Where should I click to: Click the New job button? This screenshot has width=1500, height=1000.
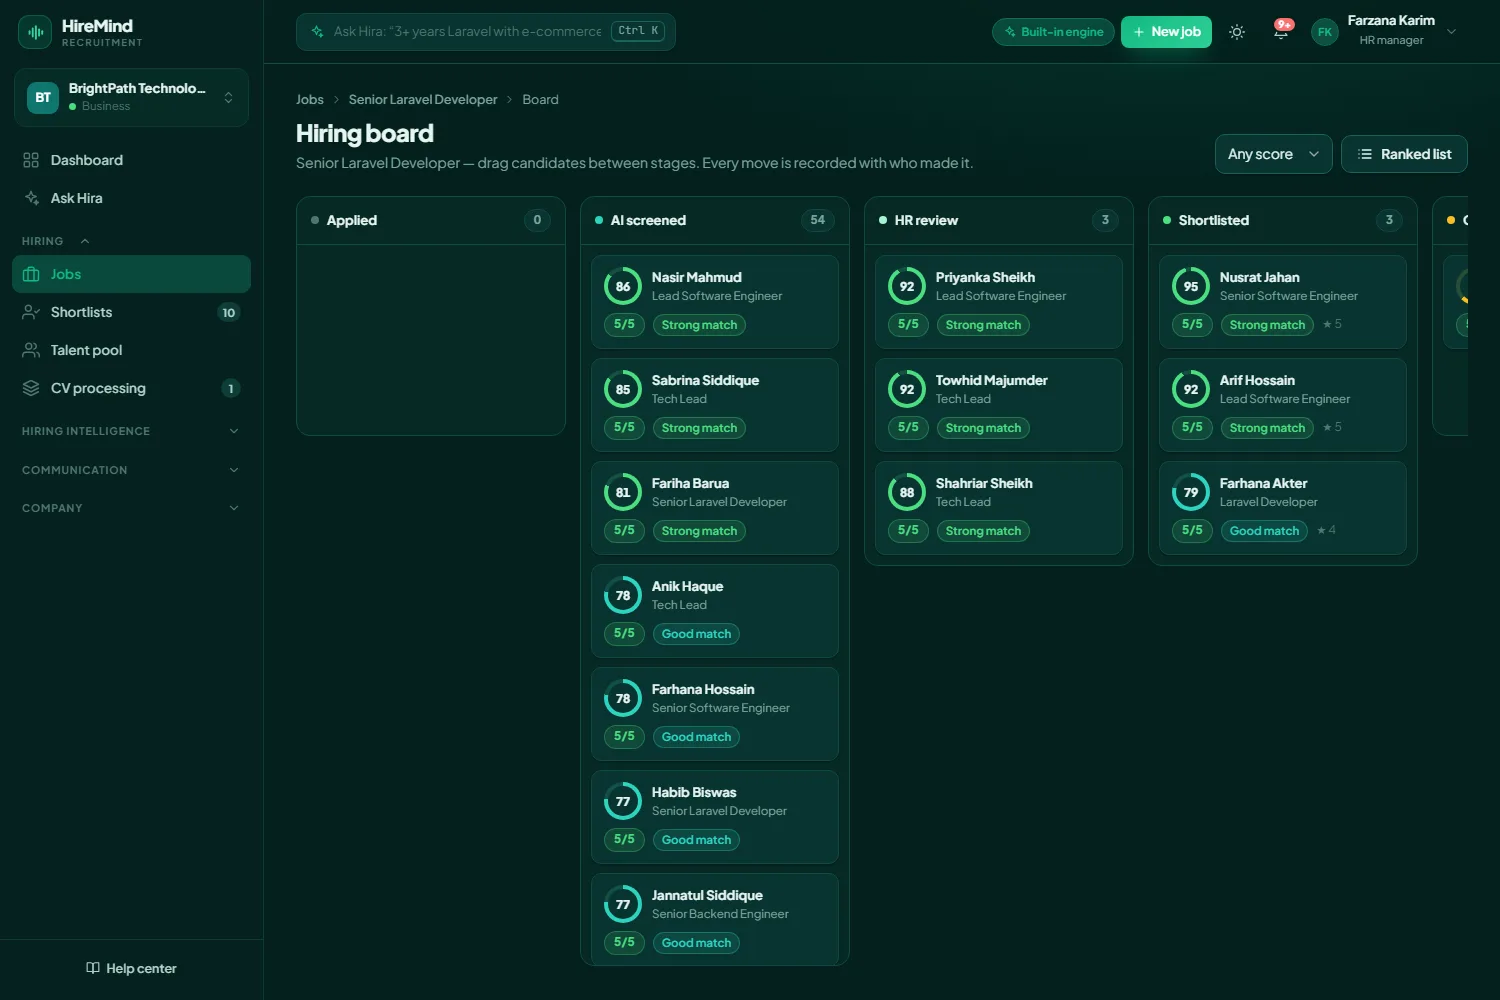[x=1166, y=32]
